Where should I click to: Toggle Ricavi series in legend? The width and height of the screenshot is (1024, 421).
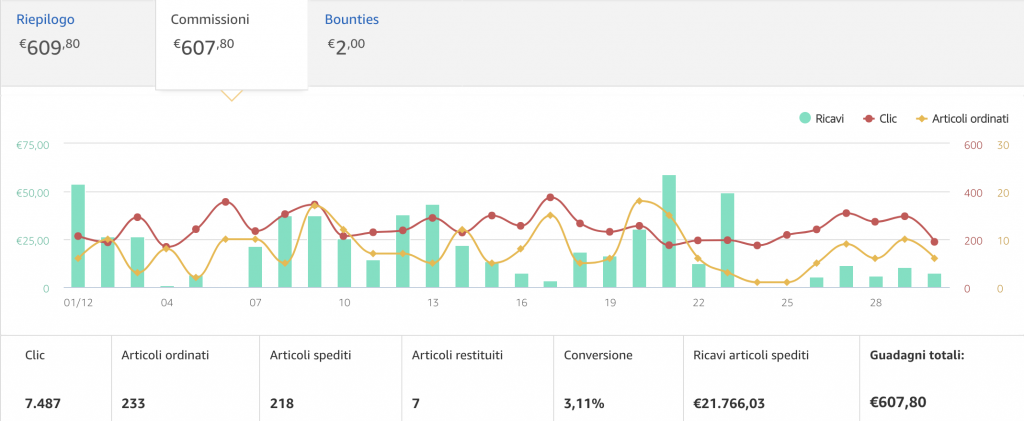coord(822,119)
